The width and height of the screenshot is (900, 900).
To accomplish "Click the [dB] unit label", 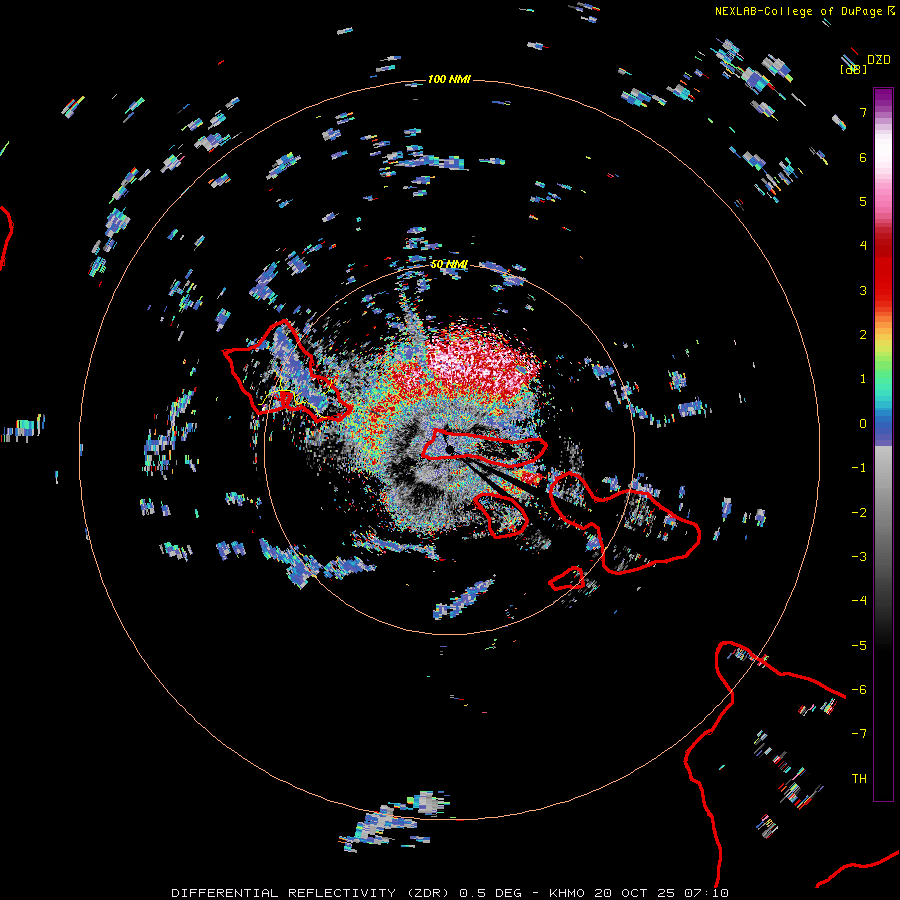I will click(x=853, y=69).
